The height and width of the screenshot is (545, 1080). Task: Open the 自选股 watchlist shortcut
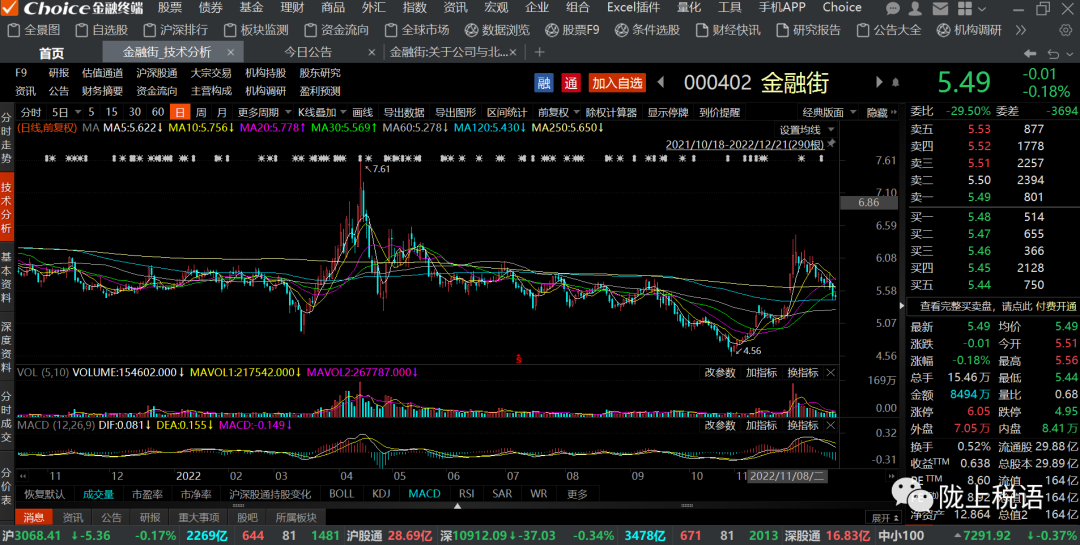[x=102, y=30]
